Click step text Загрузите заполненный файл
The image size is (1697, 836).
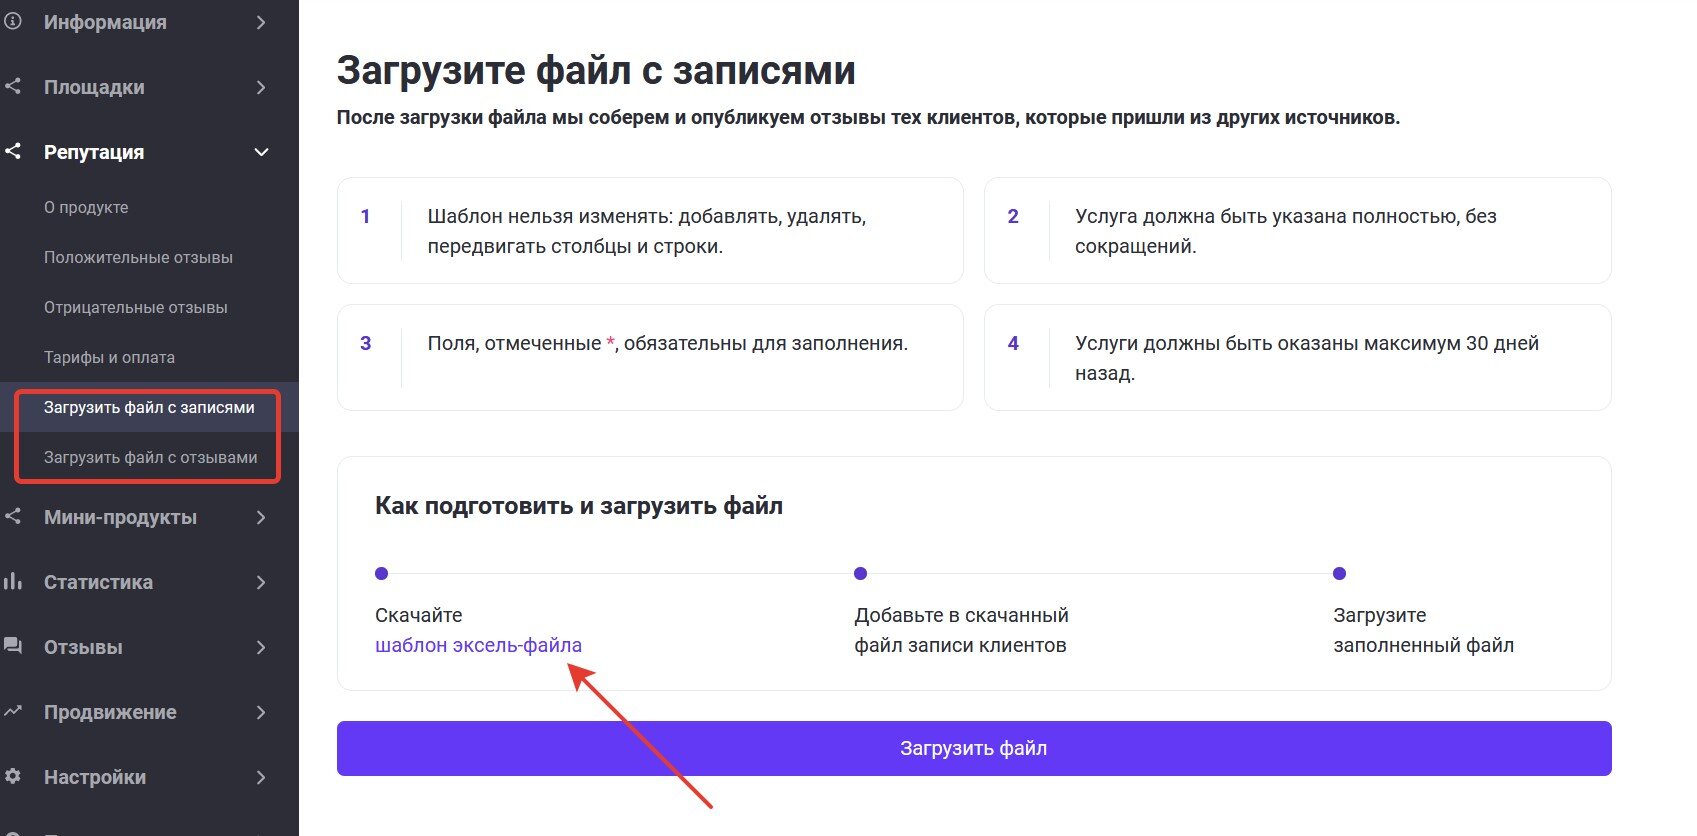[x=1424, y=630]
